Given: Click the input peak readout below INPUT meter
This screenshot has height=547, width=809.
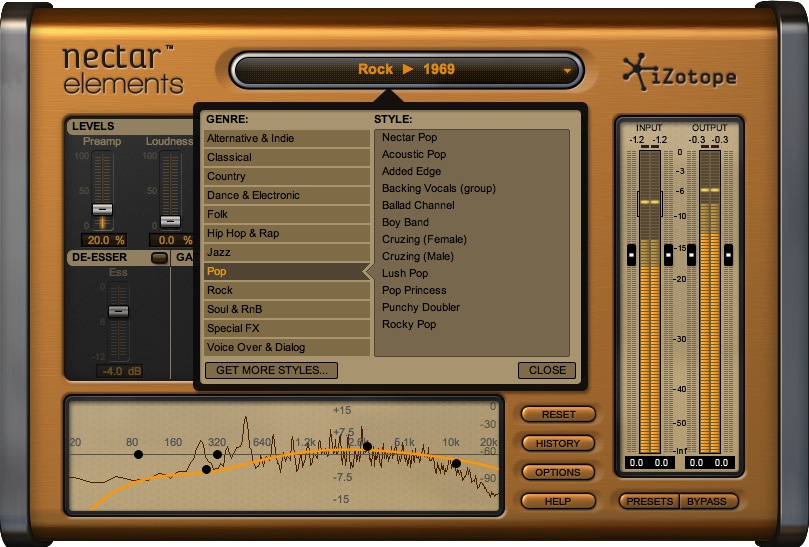Looking at the screenshot, I should pos(649,463).
